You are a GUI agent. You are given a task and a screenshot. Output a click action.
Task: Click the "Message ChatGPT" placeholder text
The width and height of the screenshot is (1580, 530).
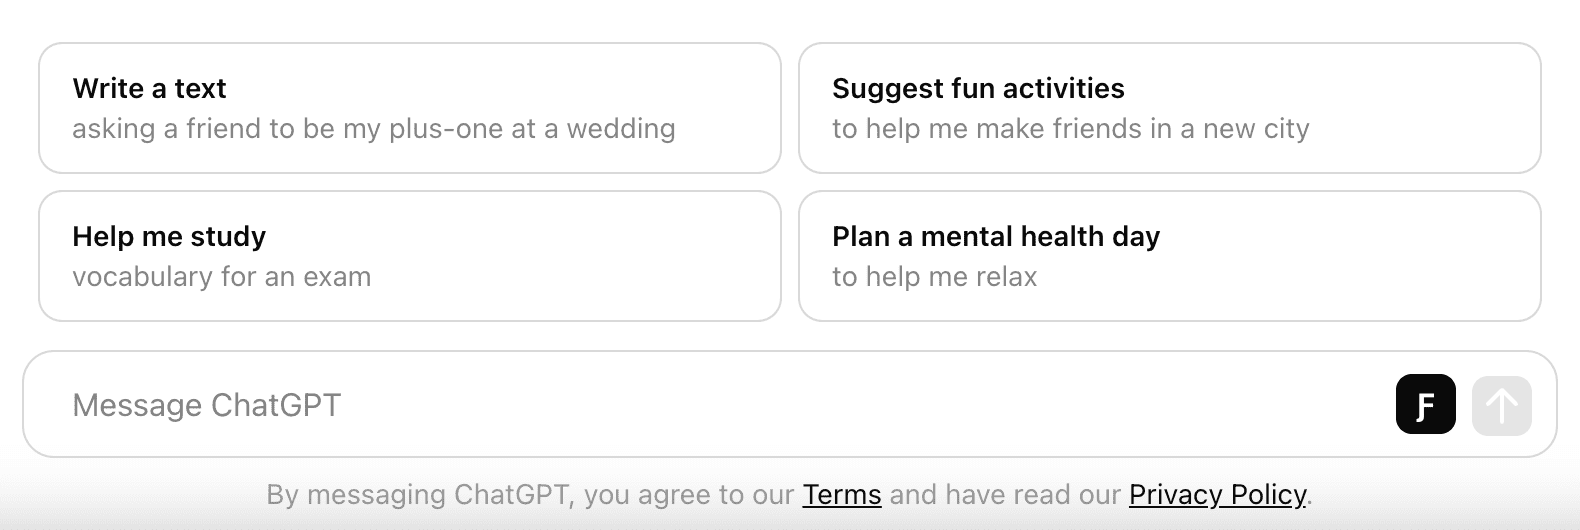207,405
